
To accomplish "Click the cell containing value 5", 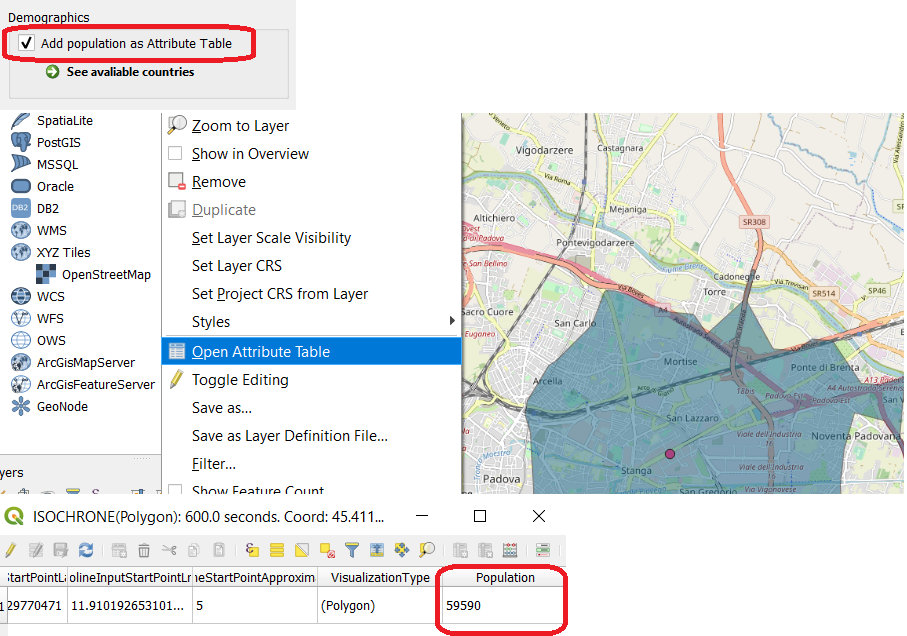I will [x=255, y=605].
